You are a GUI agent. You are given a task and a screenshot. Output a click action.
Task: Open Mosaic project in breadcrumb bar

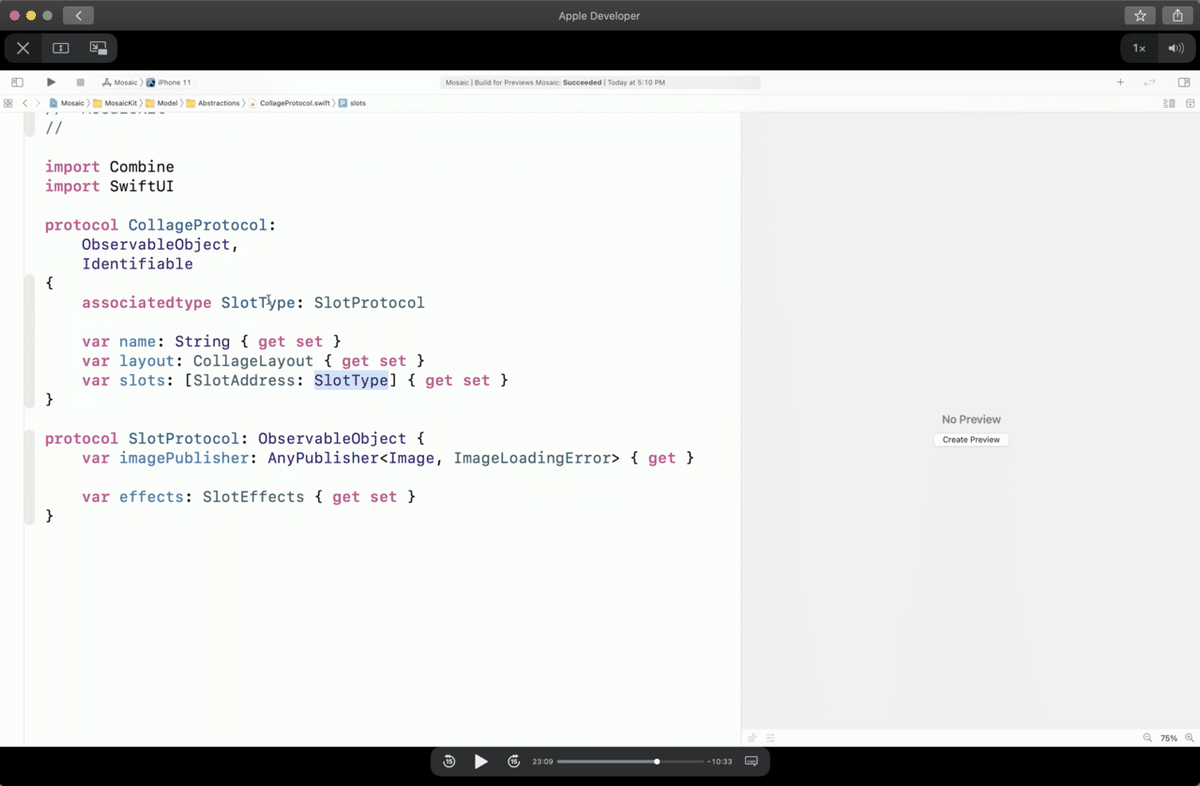67,103
